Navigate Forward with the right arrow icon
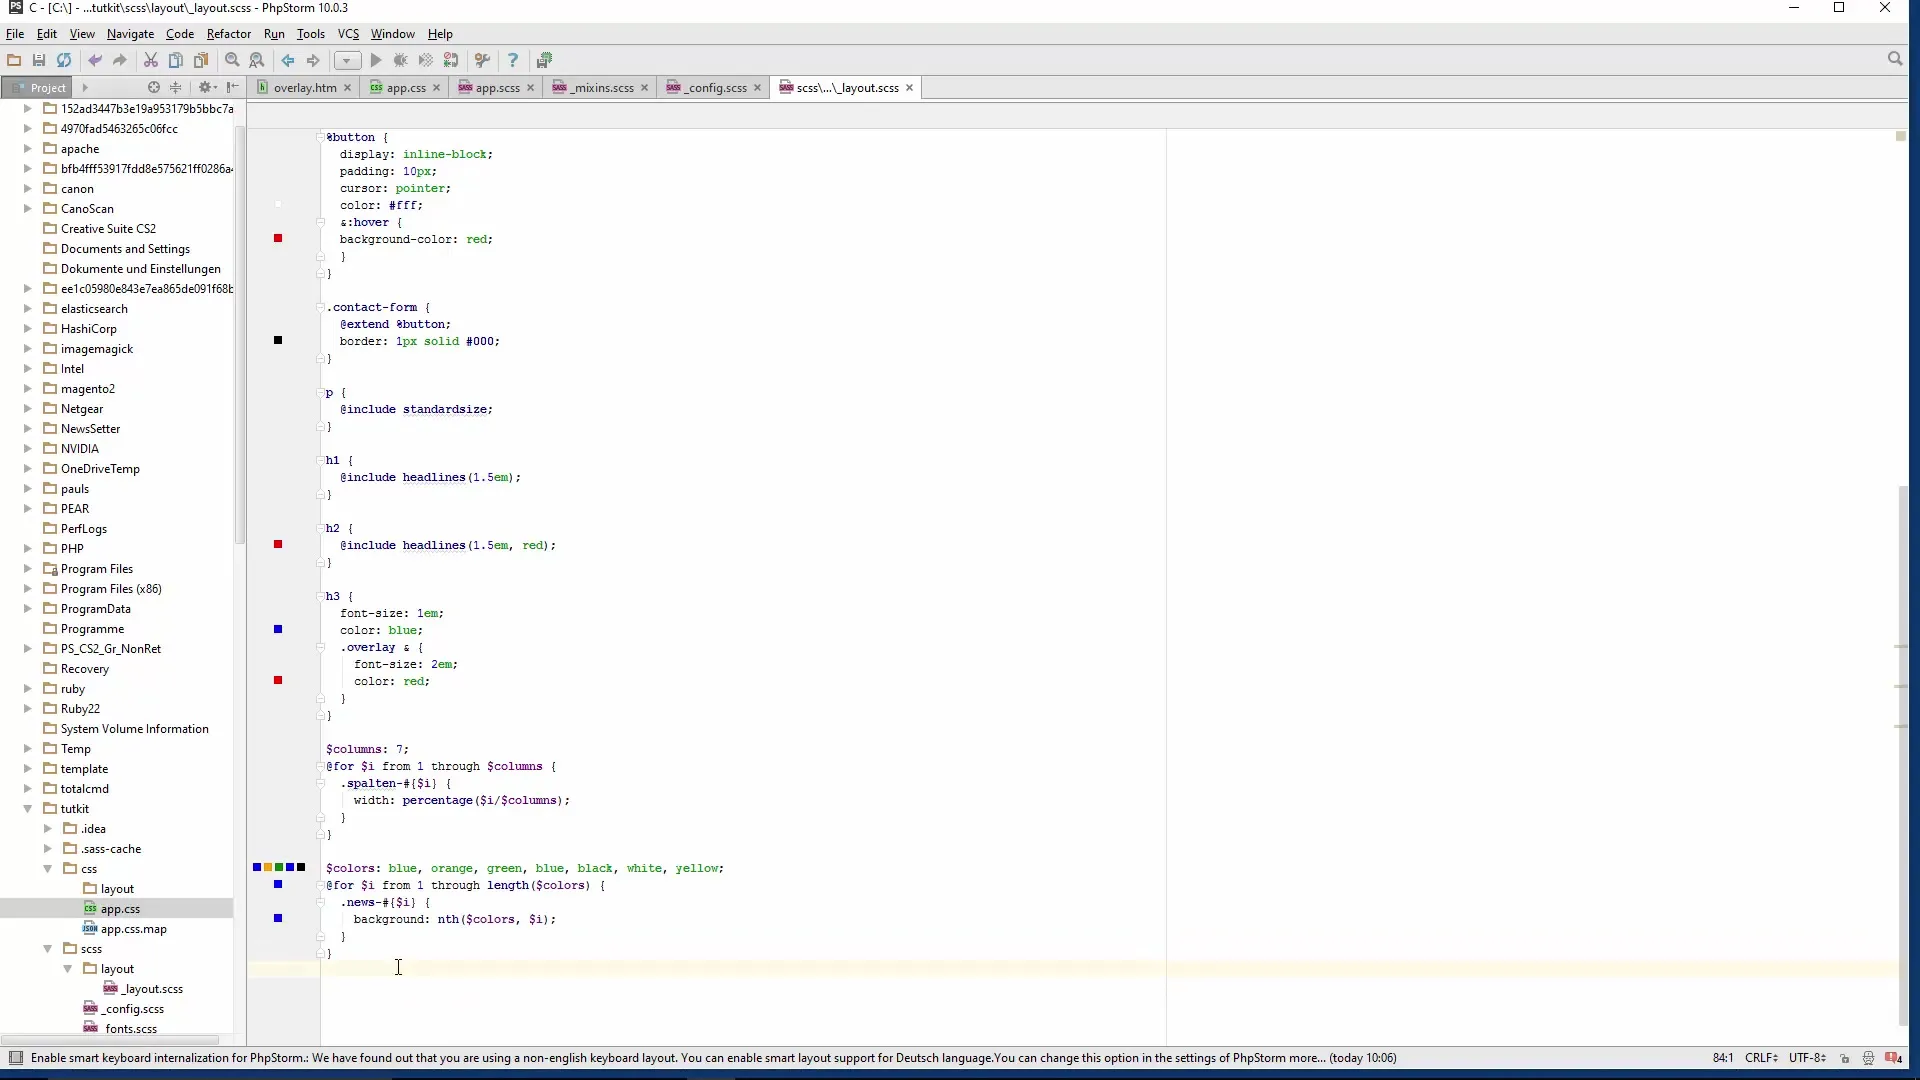1920x1080 pixels. click(313, 60)
